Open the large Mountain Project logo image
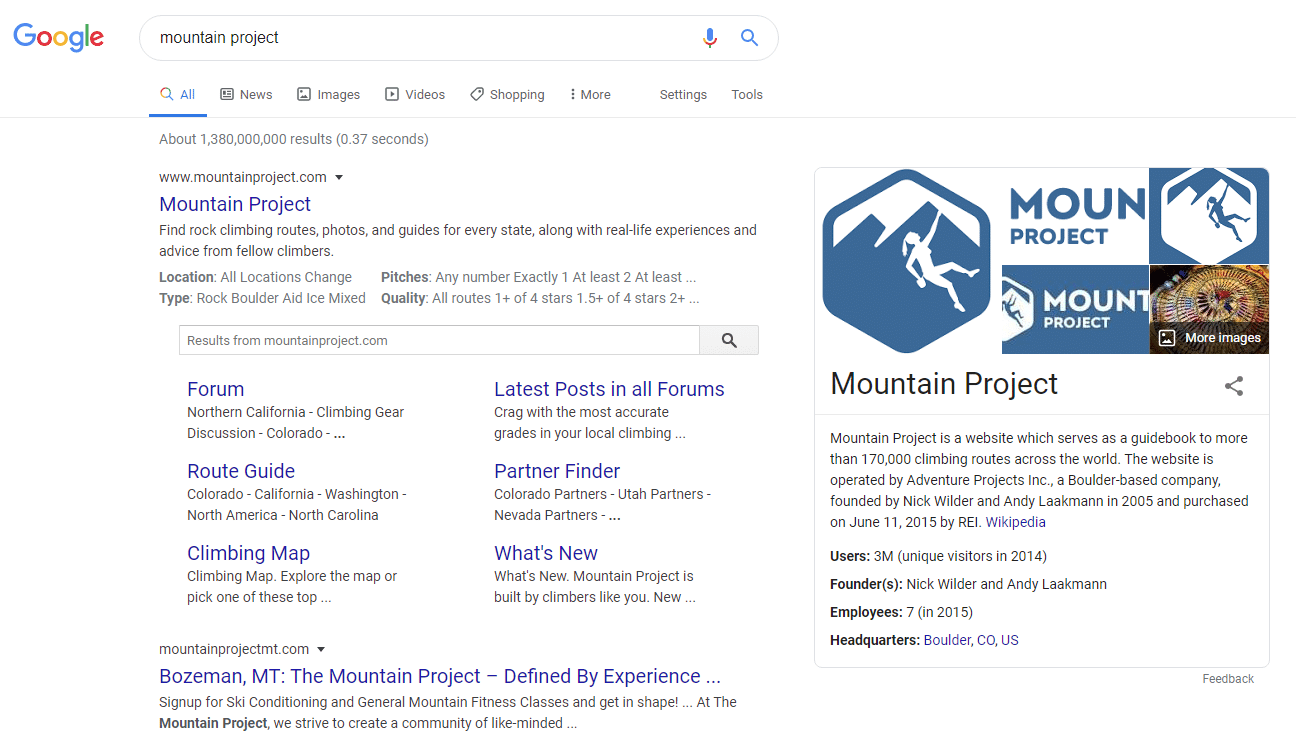Image resolution: width=1296 pixels, height=746 pixels. pos(907,261)
